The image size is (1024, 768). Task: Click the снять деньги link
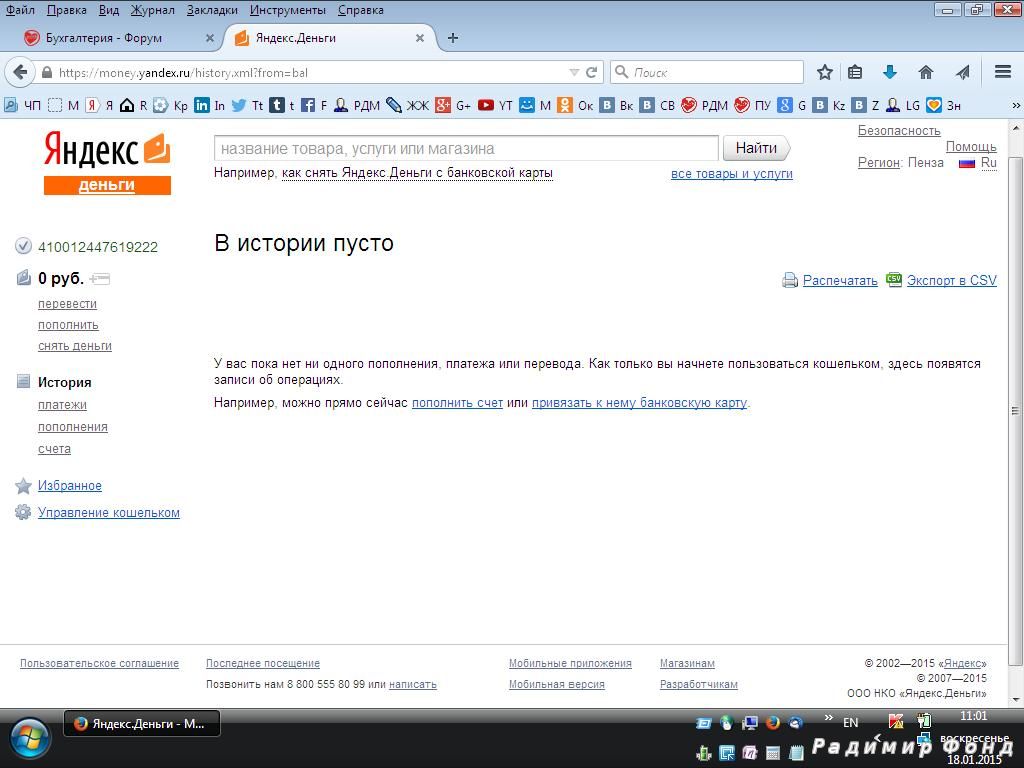coord(75,345)
